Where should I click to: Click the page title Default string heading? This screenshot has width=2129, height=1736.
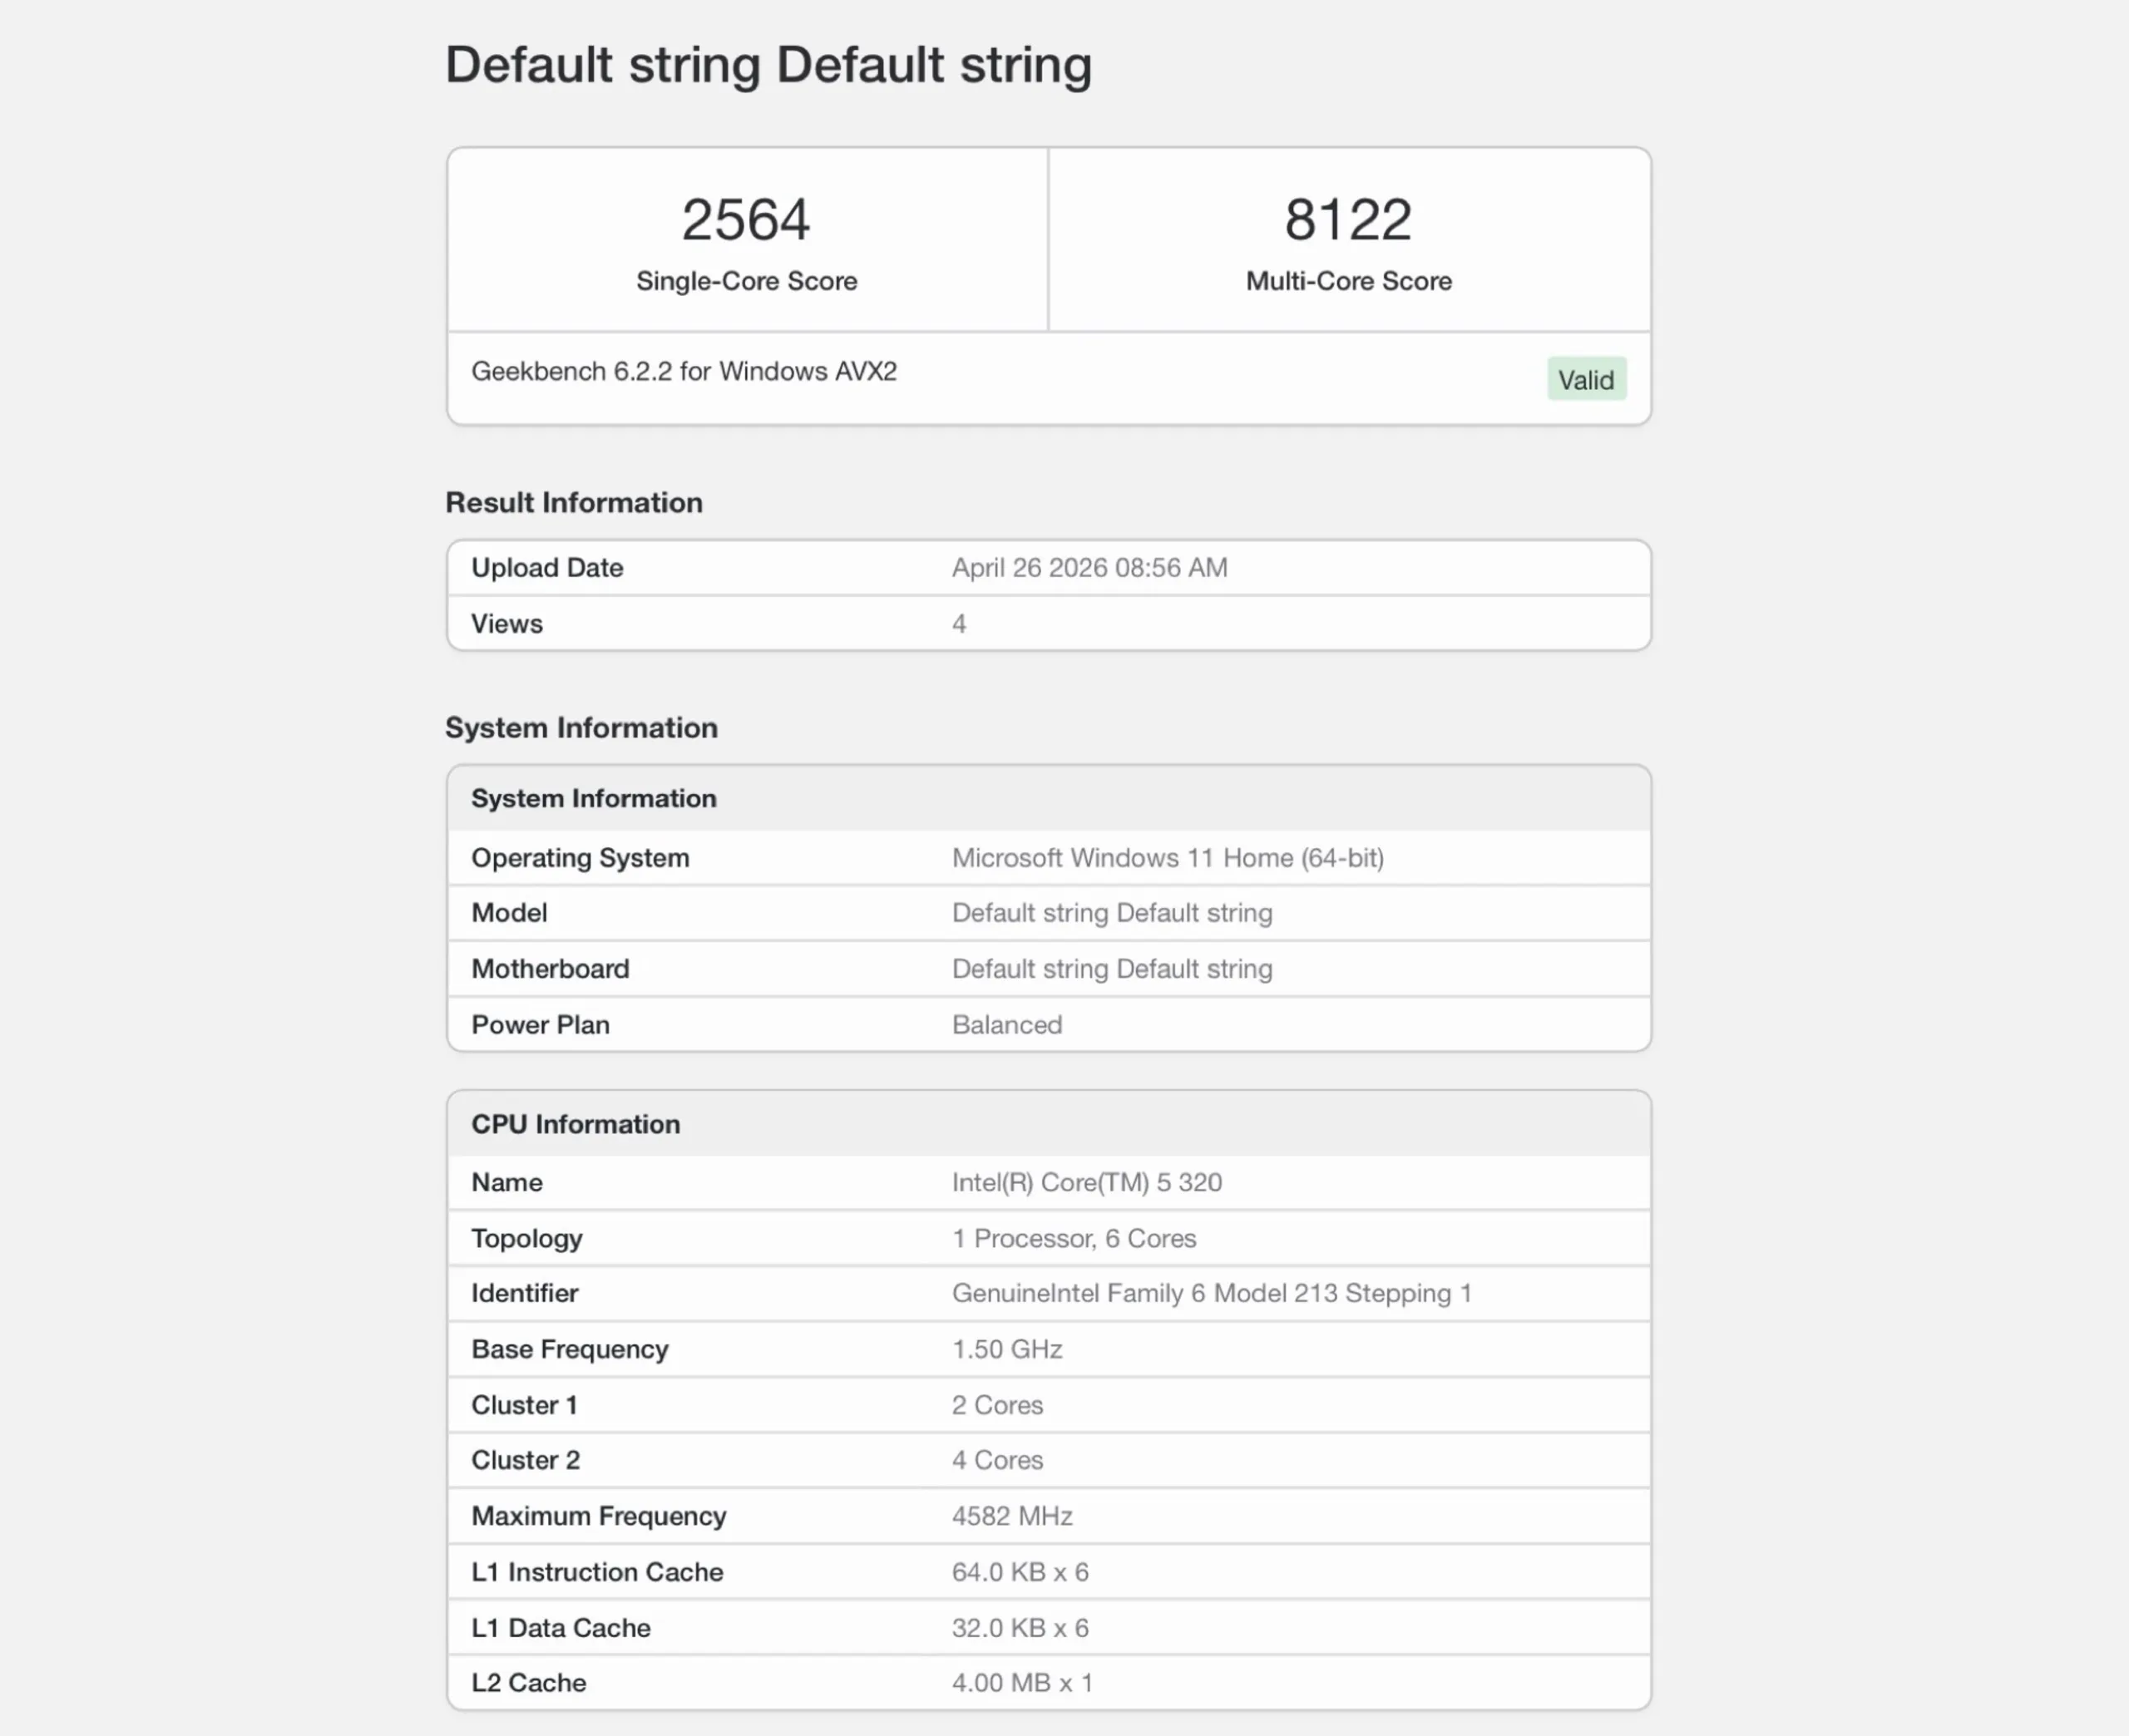pos(768,65)
